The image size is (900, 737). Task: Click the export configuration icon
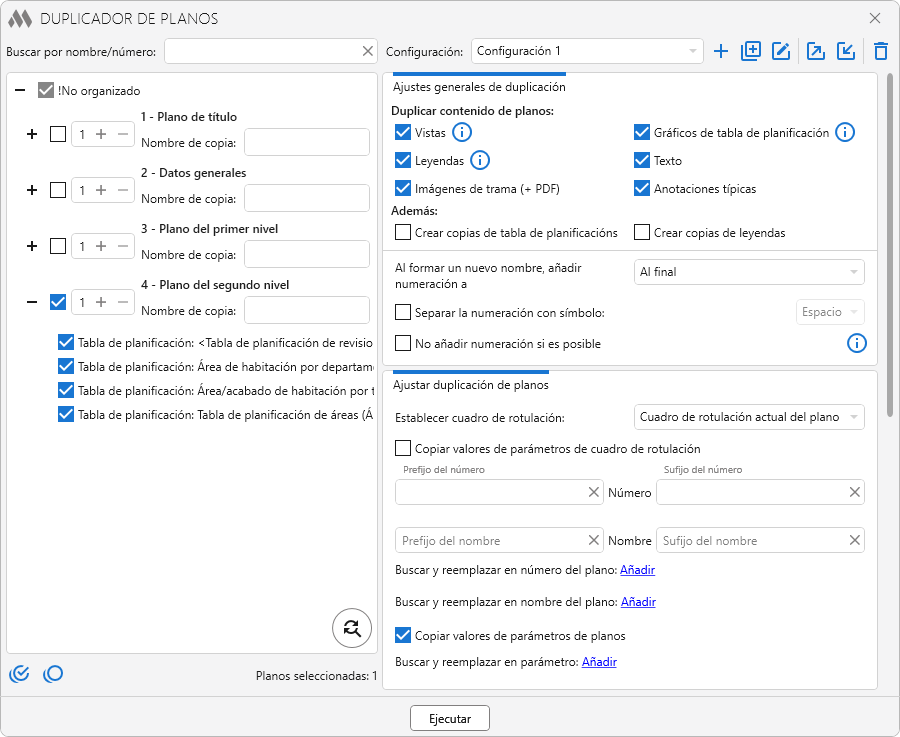(816, 51)
